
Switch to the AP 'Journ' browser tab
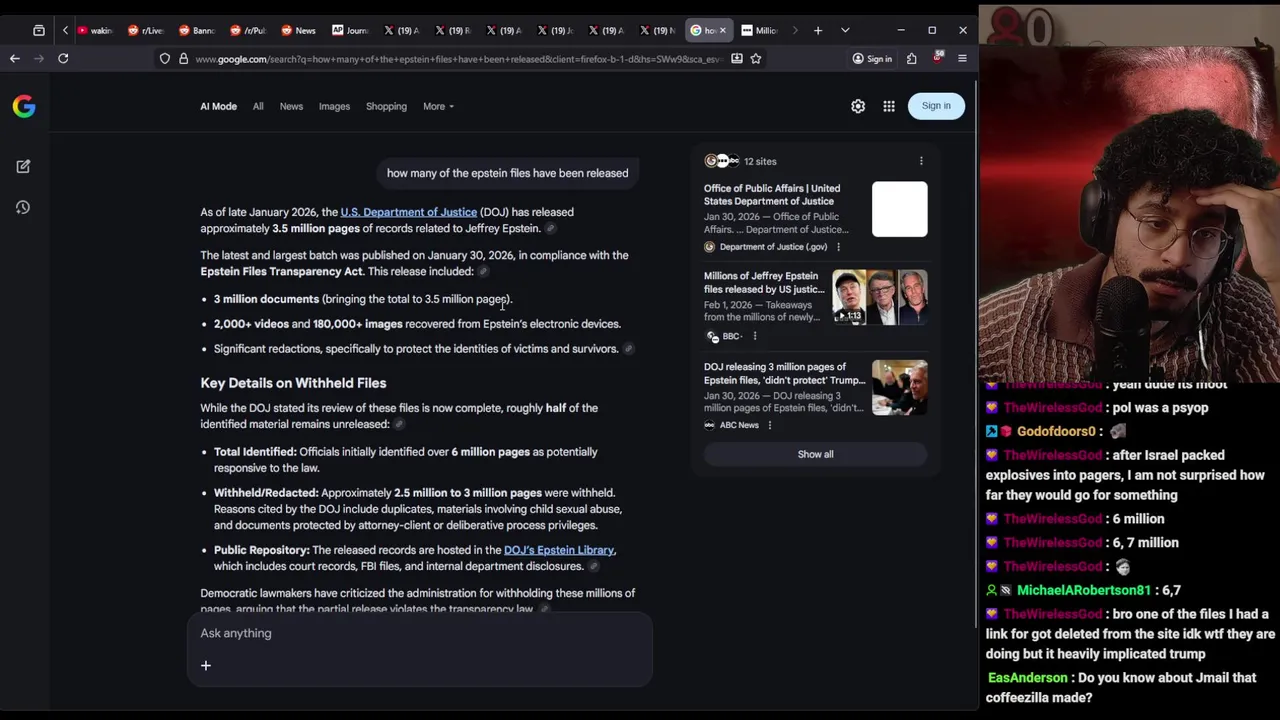coord(350,31)
